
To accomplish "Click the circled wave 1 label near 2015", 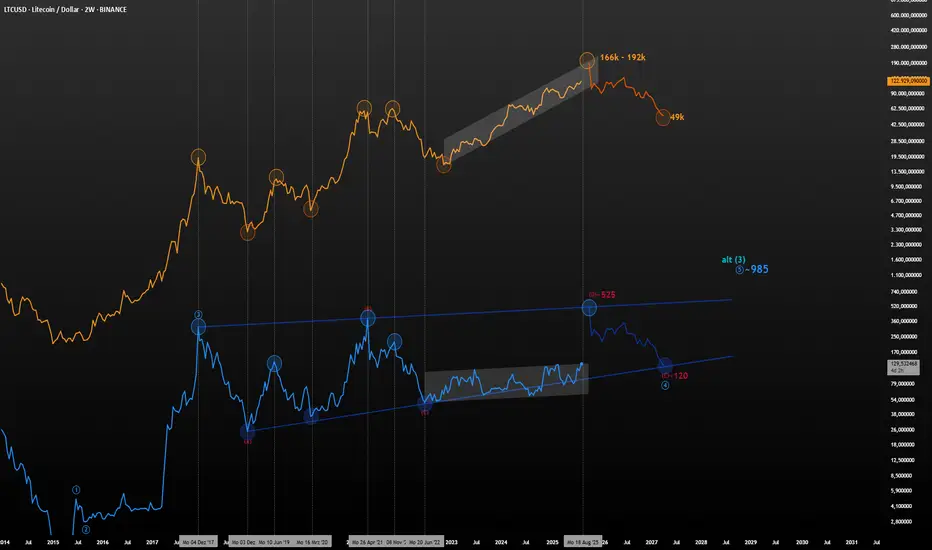I will (x=76, y=490).
